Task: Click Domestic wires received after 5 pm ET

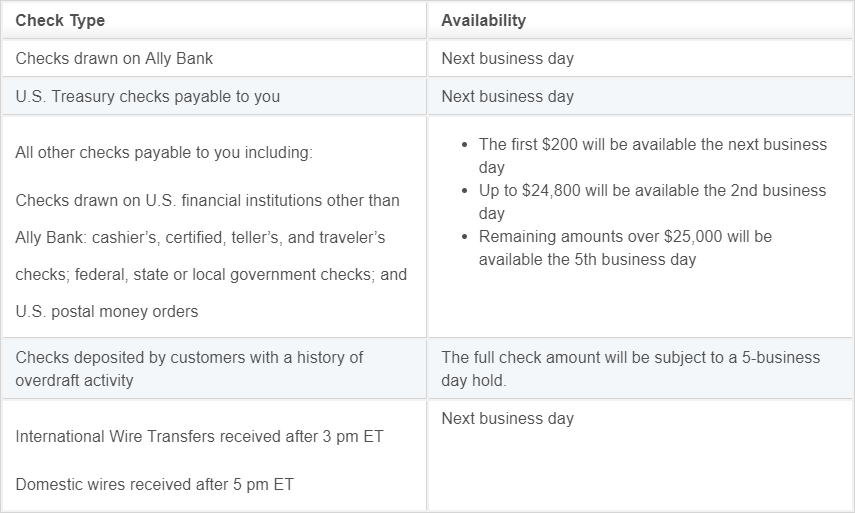Action: pos(154,484)
